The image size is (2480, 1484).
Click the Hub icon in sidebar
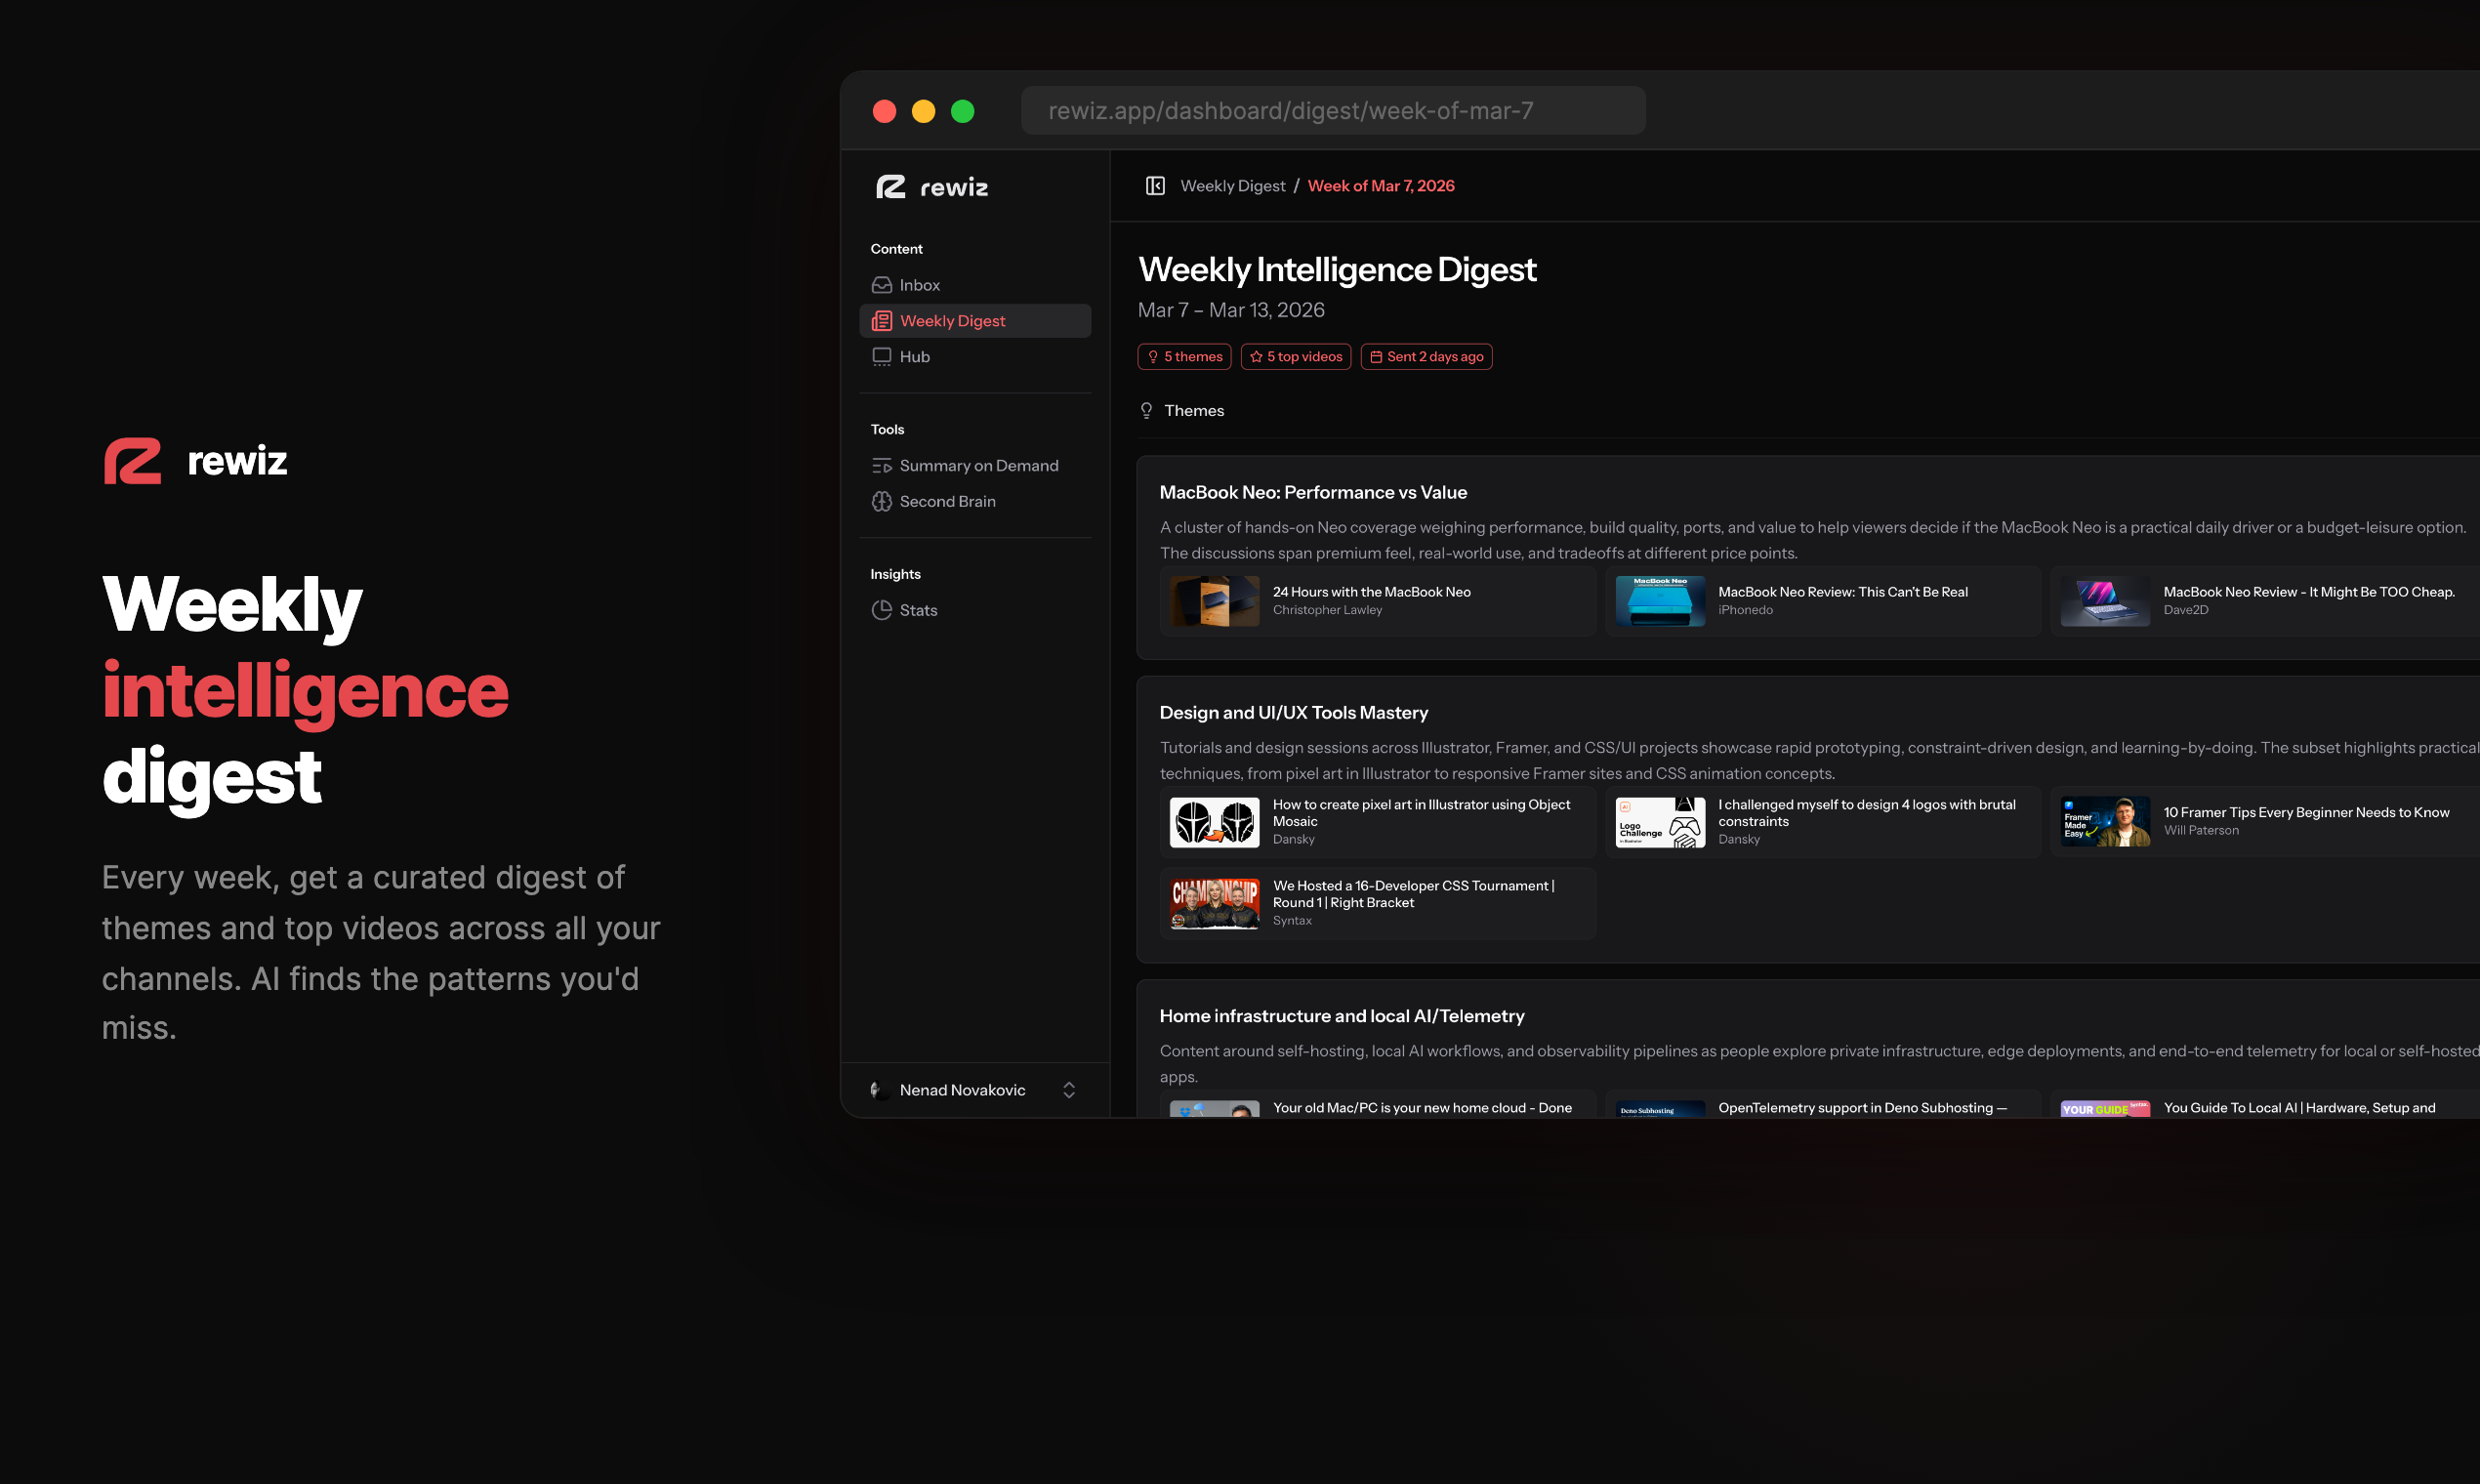coord(881,357)
